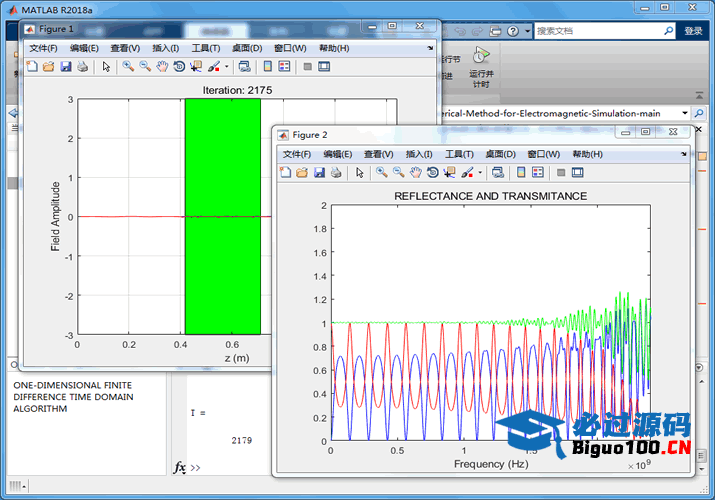This screenshot has height=500, width=715.
Task: Print Figure 1 with the printer icon
Action: pyautogui.click(x=83, y=67)
